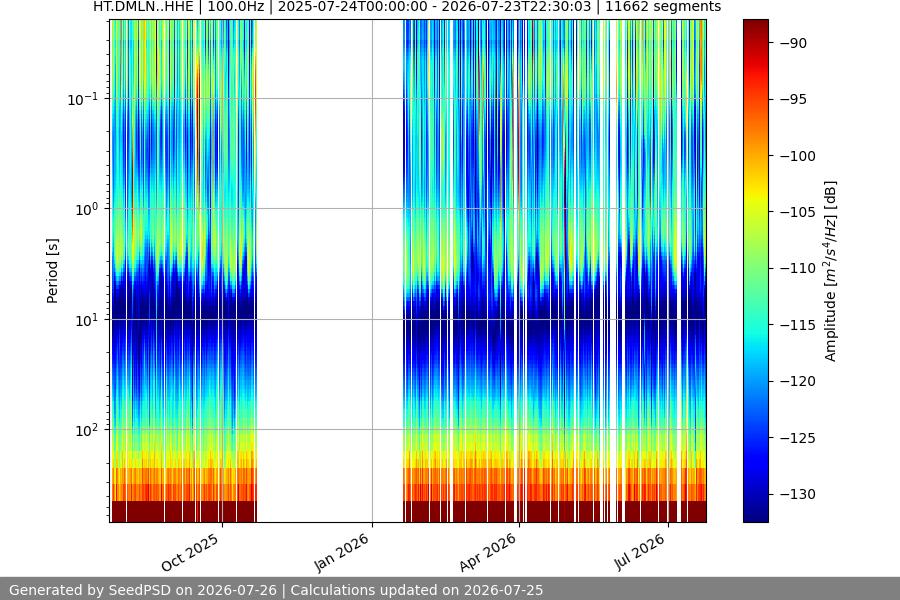Click the amplitude color scale bar
Screen dimensions: 900x600
pos(755,271)
